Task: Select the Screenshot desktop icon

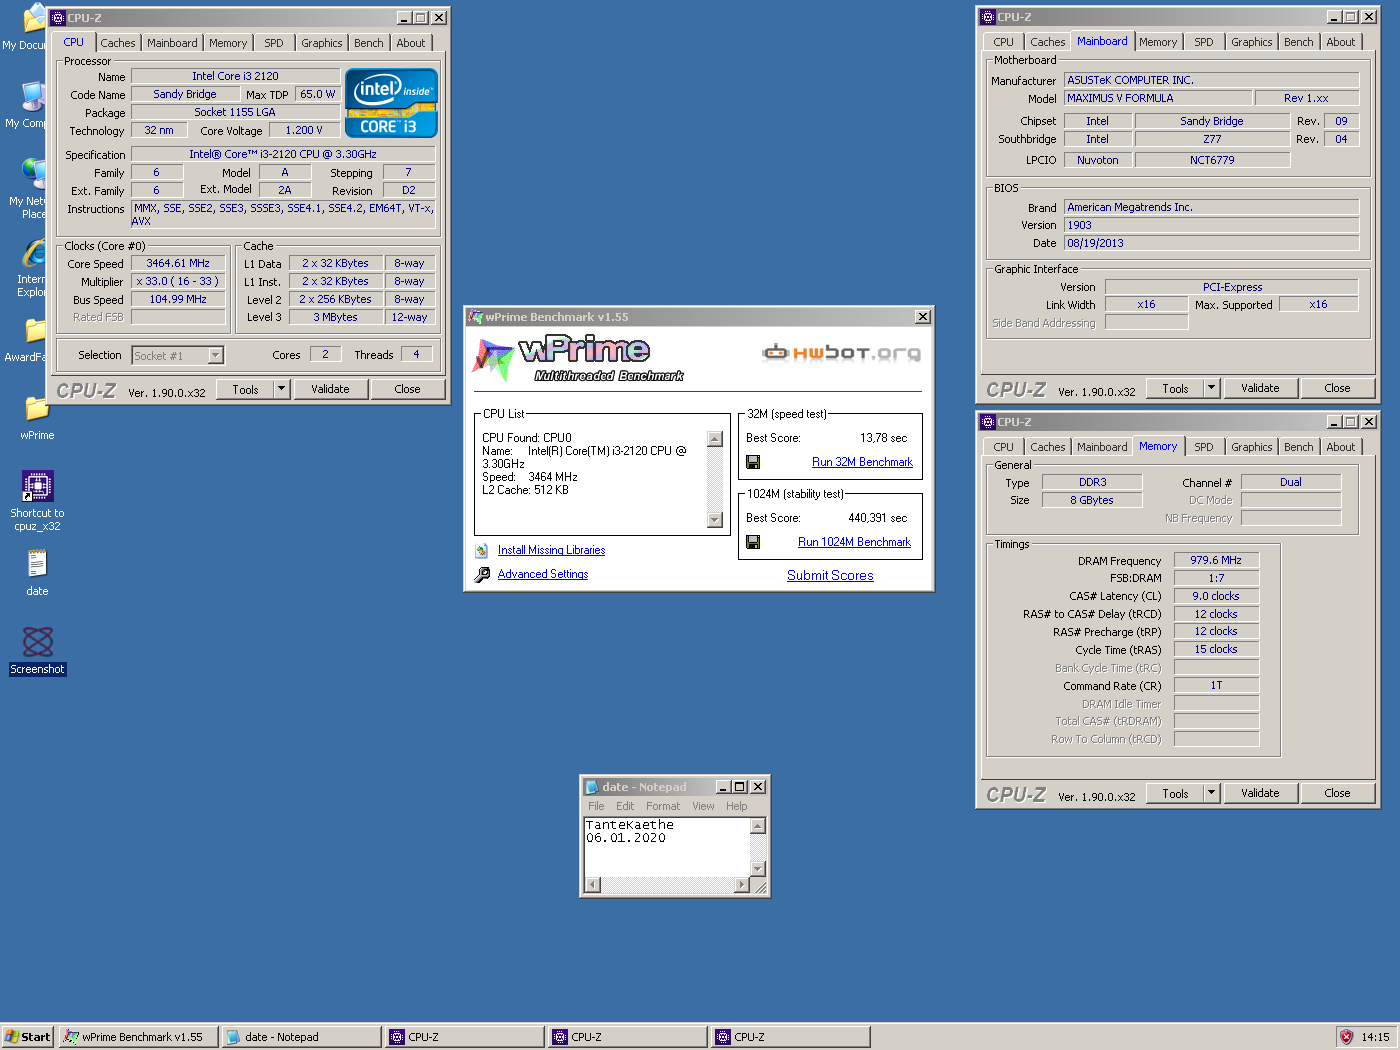Action: [37, 641]
